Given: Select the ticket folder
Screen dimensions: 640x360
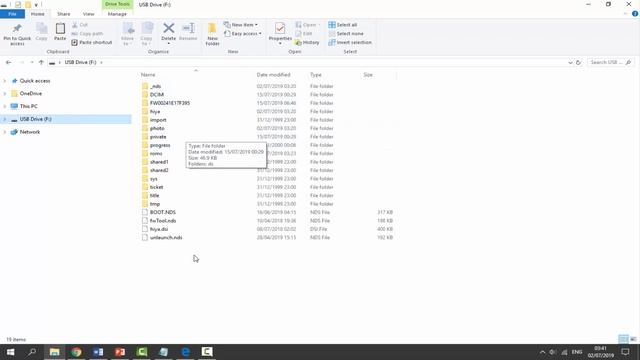Looking at the screenshot, I should [x=156, y=187].
